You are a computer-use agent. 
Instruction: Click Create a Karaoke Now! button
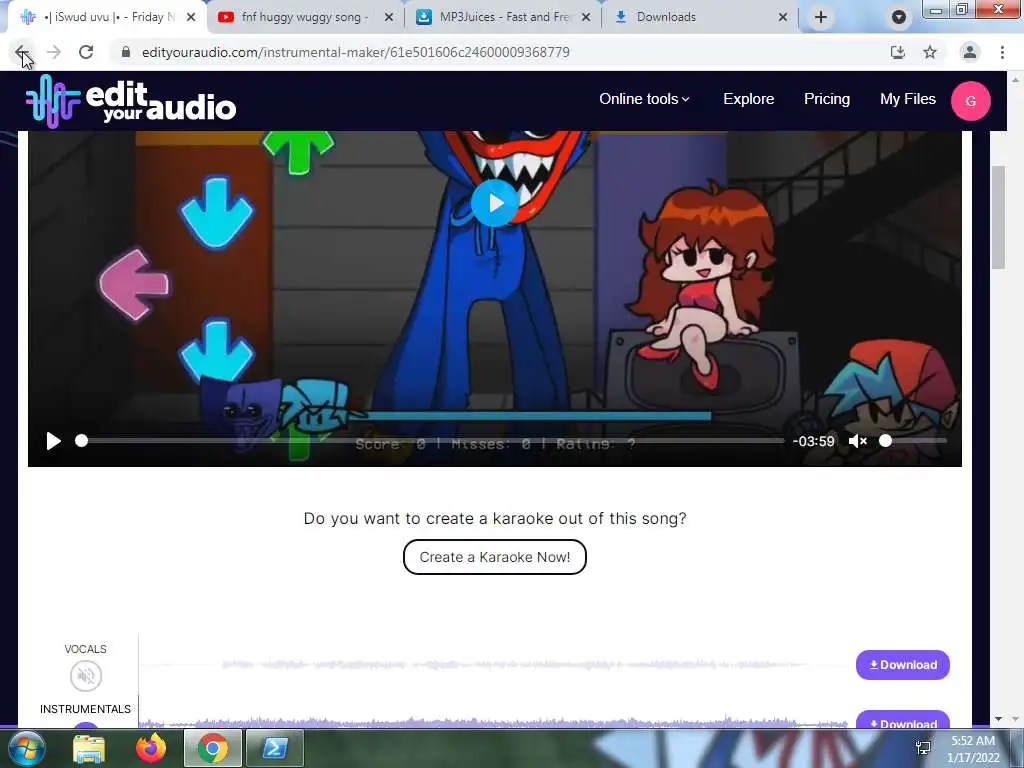[494, 557]
